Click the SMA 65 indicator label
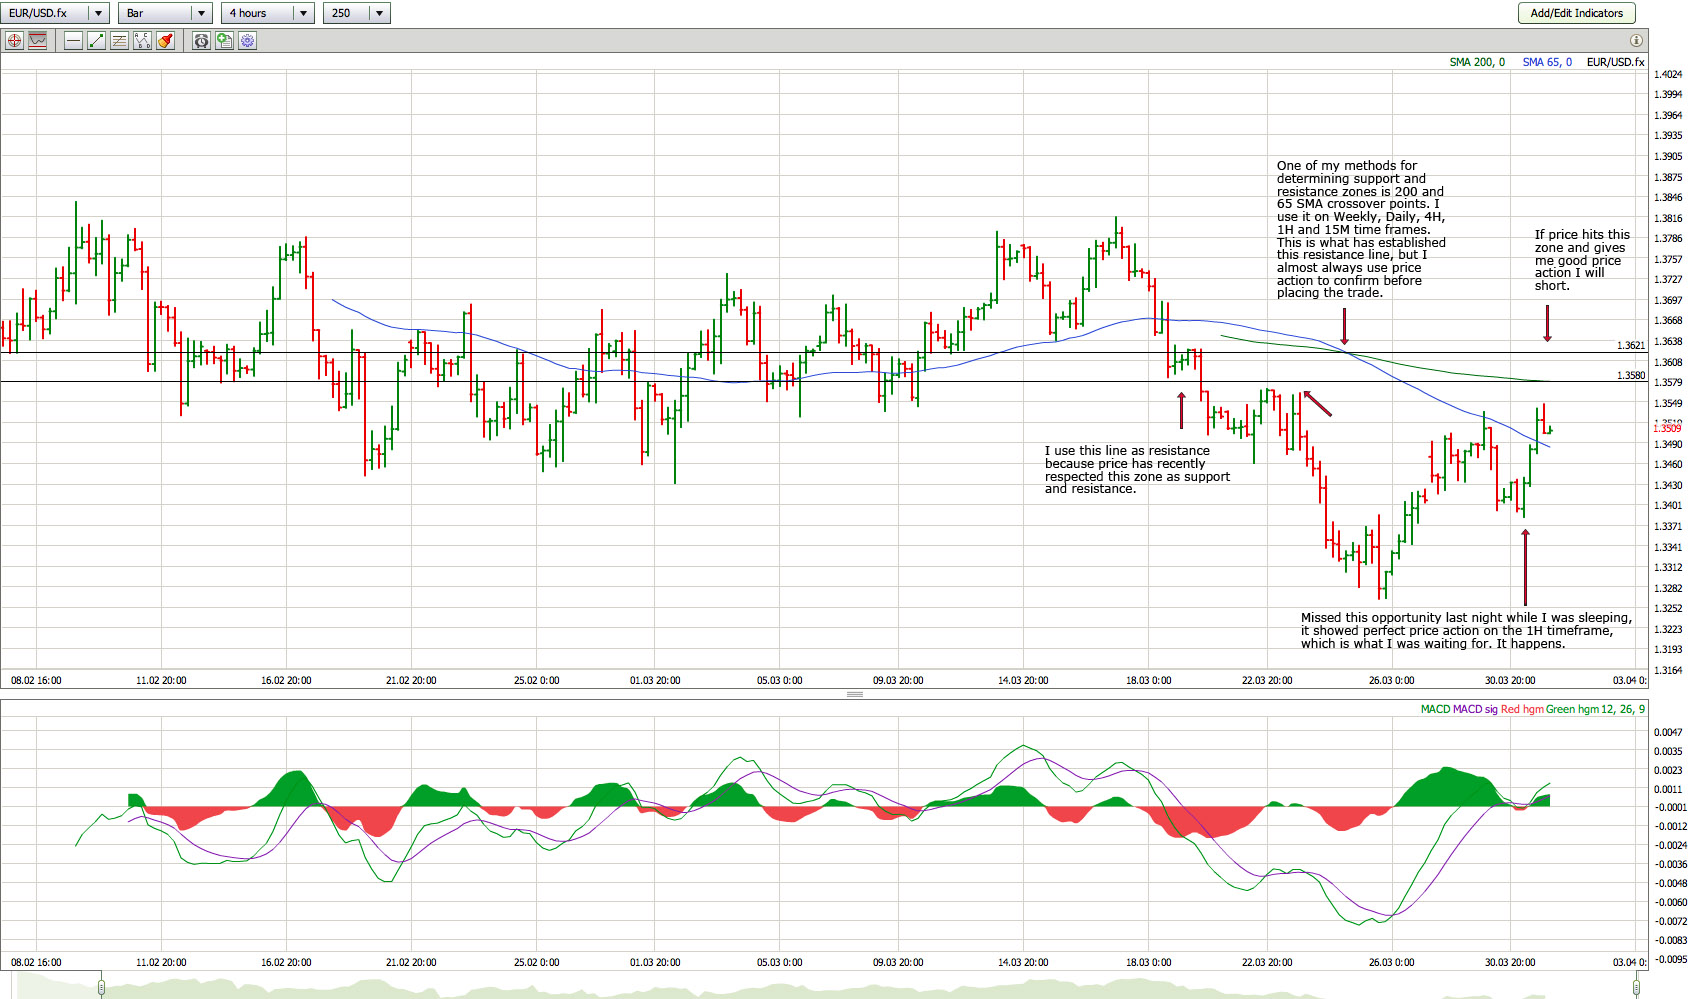 coord(1546,62)
